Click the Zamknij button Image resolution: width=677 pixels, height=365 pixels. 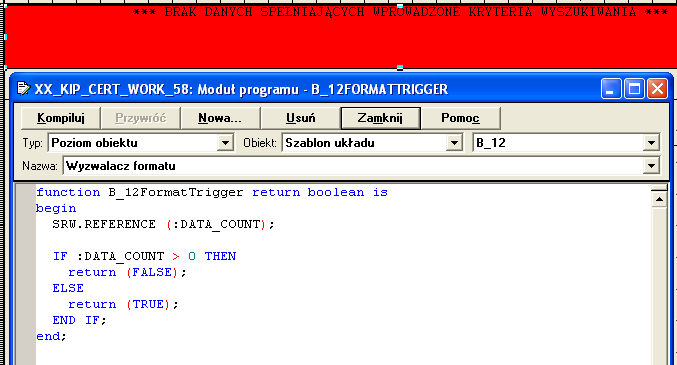(380, 118)
